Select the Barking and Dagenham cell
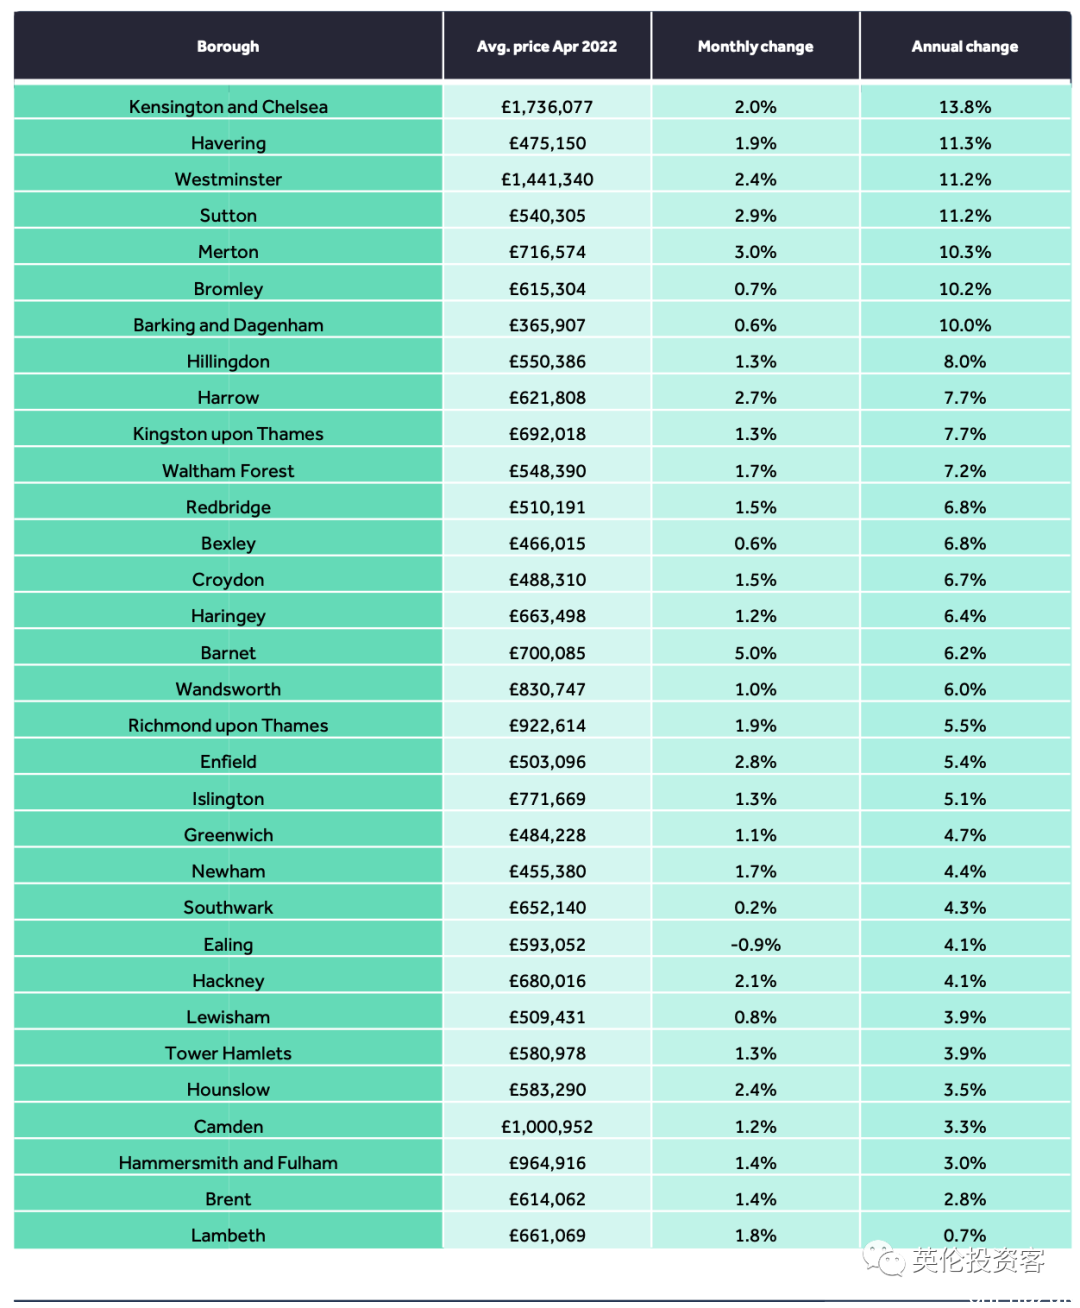Image resolution: width=1080 pixels, height=1308 pixels. (x=228, y=325)
